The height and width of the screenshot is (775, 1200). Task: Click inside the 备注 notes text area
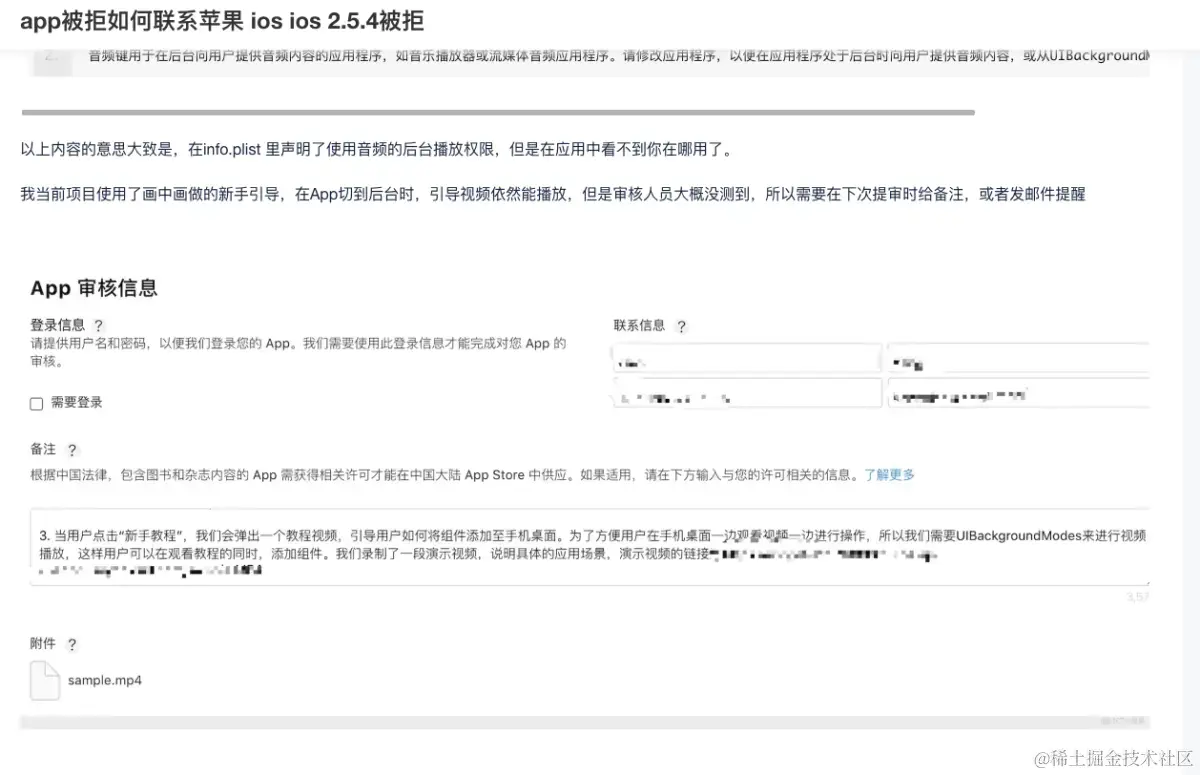(590, 546)
